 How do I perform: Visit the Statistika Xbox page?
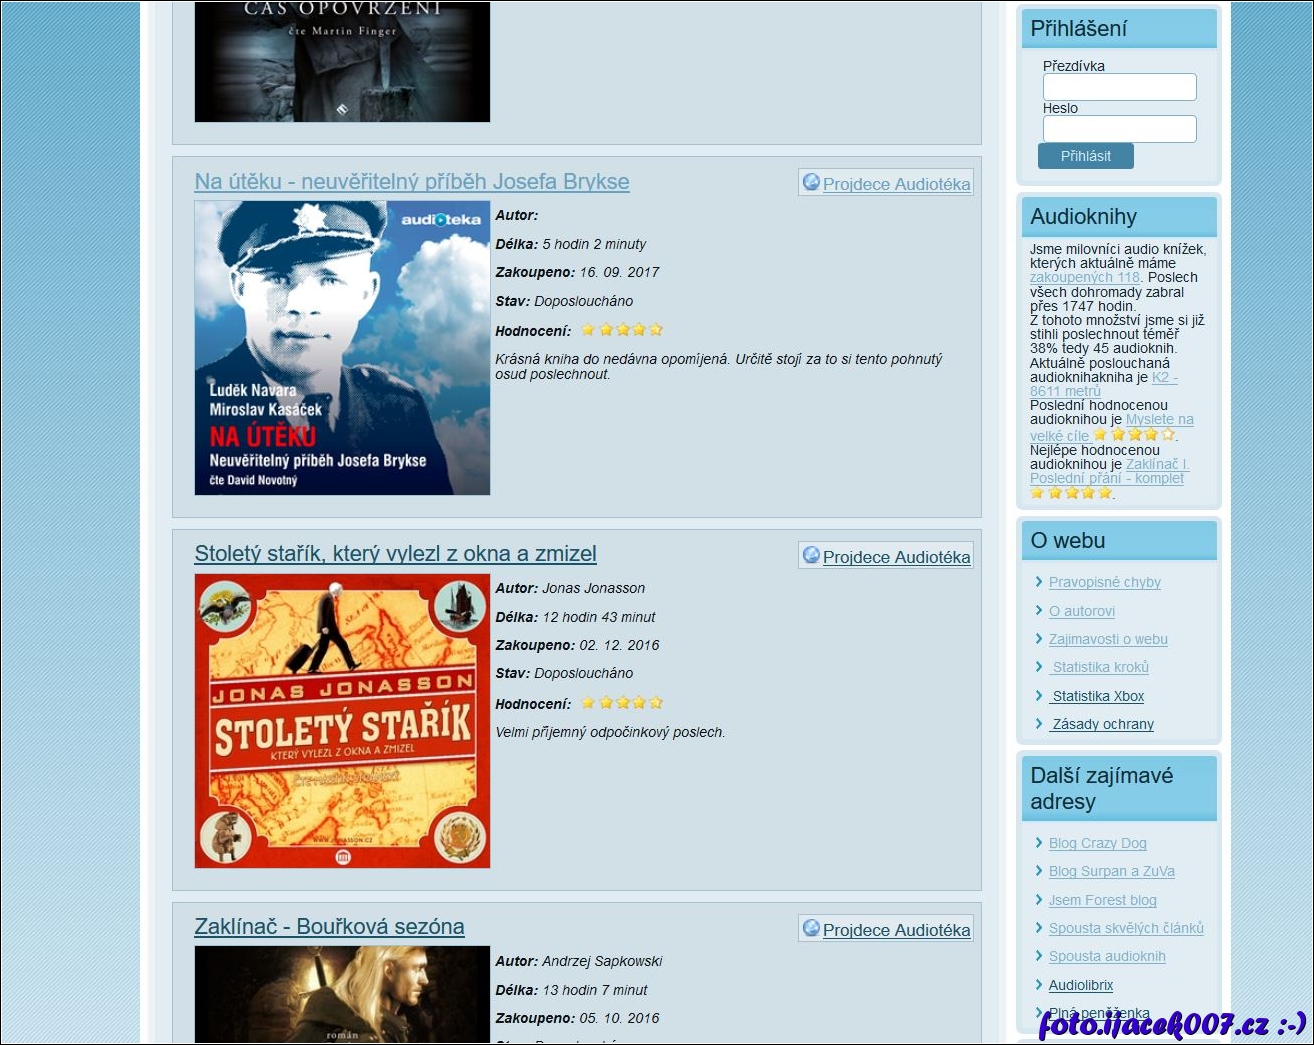point(1097,696)
